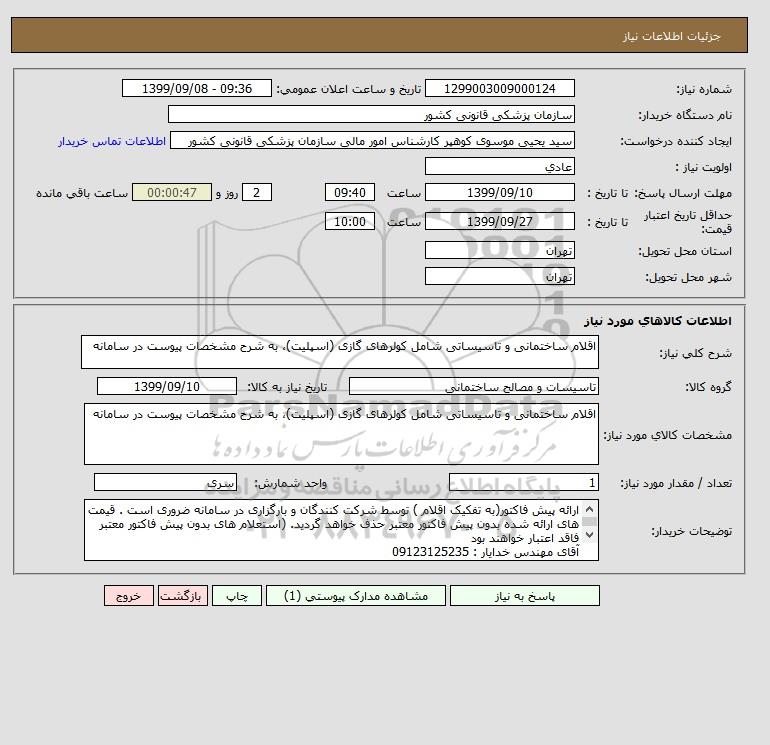Click the remaining days field showing 2
Image resolution: width=770 pixels, height=745 pixels.
[x=257, y=193]
